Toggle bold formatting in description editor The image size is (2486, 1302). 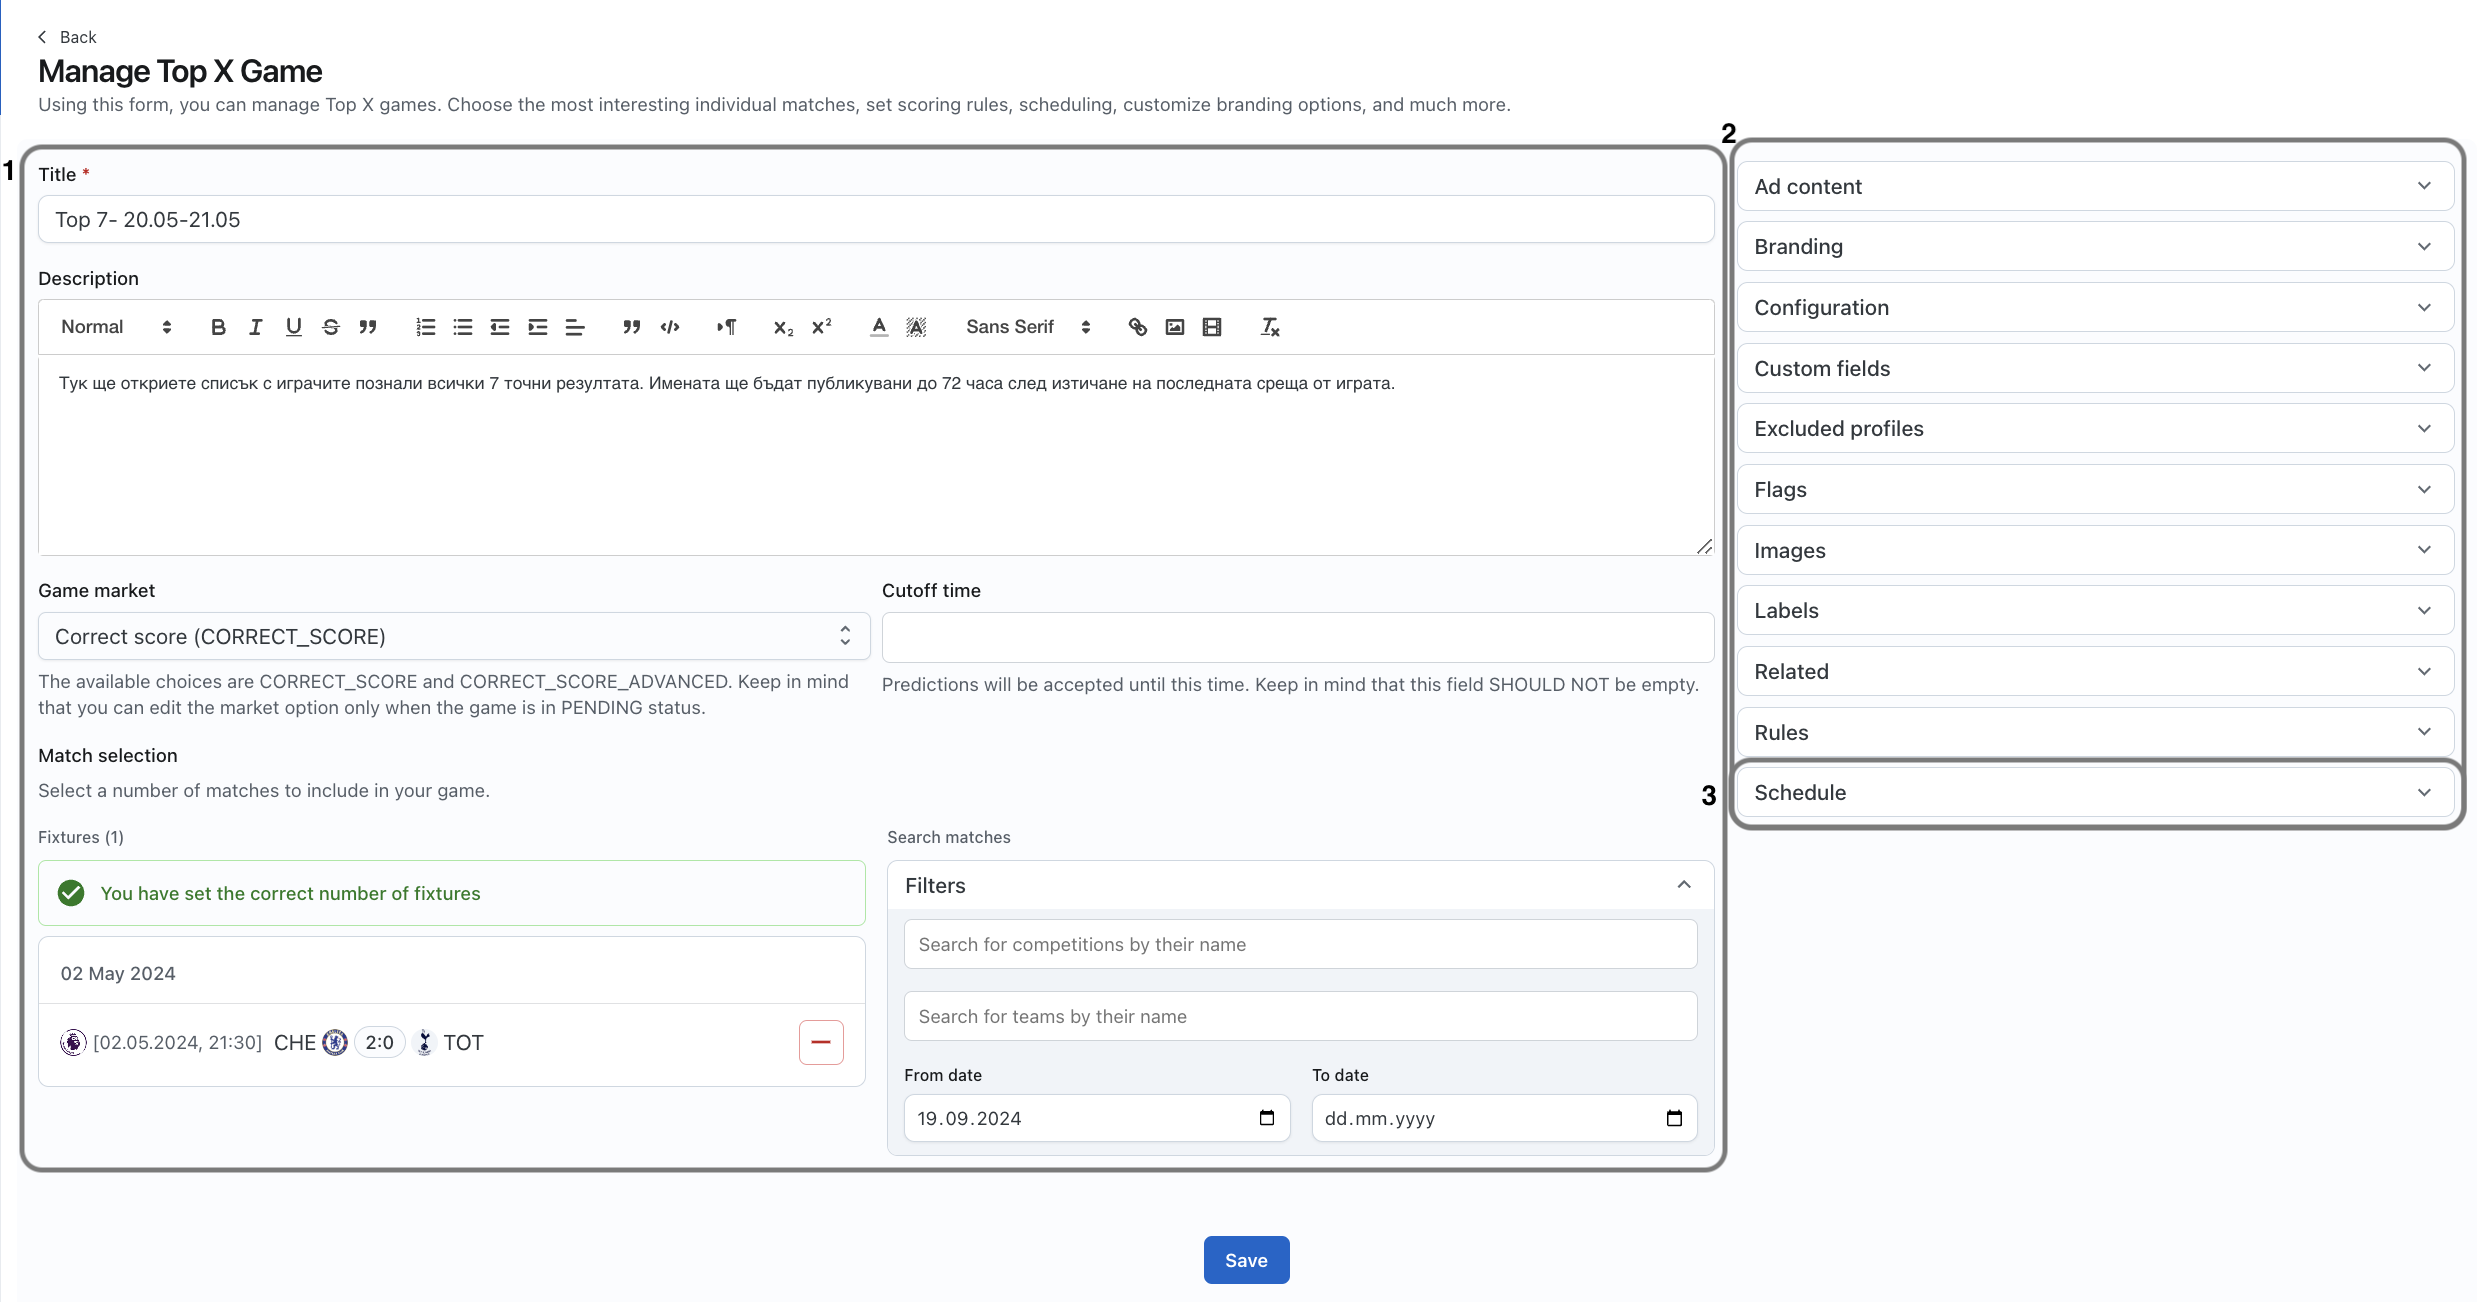[x=218, y=327]
